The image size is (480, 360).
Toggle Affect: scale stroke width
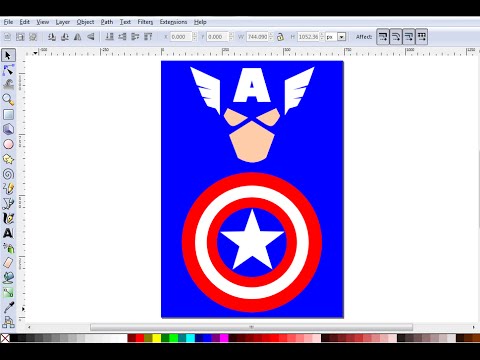(383, 37)
